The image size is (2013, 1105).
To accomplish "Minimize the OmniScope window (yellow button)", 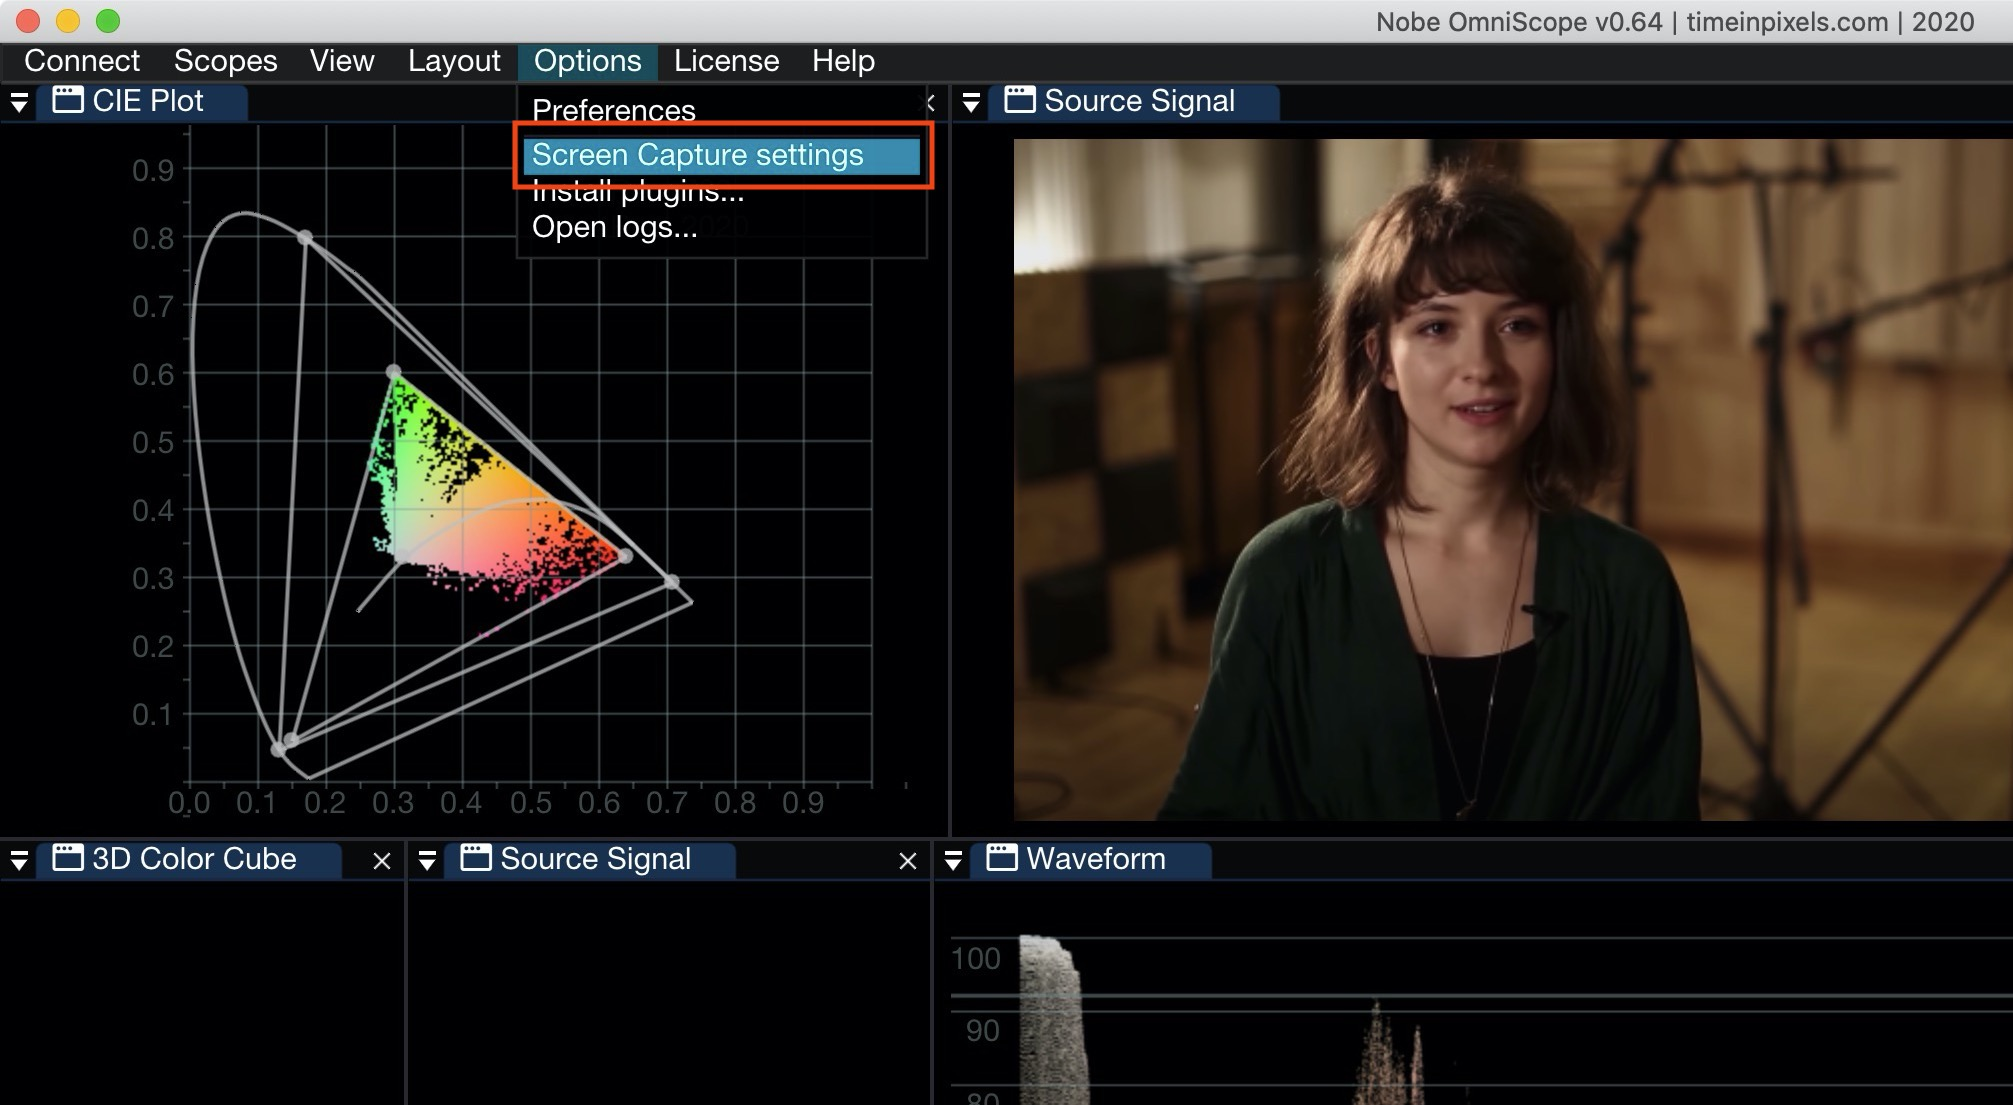I will tap(68, 21).
